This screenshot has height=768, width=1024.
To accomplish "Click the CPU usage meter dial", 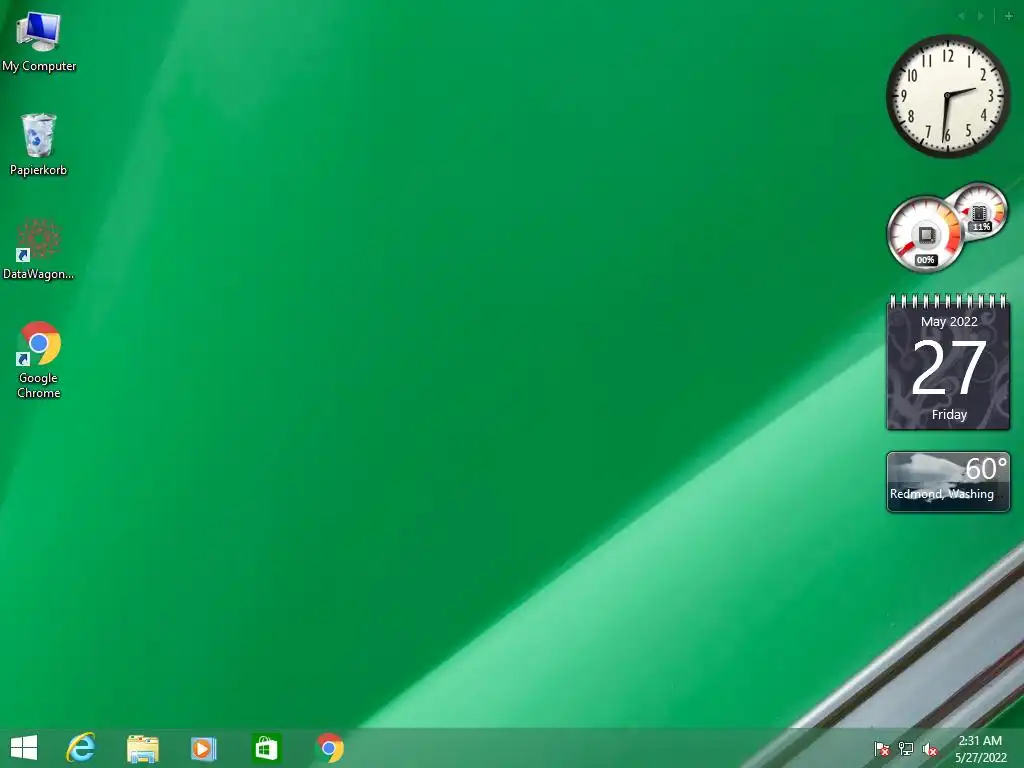I will click(925, 234).
